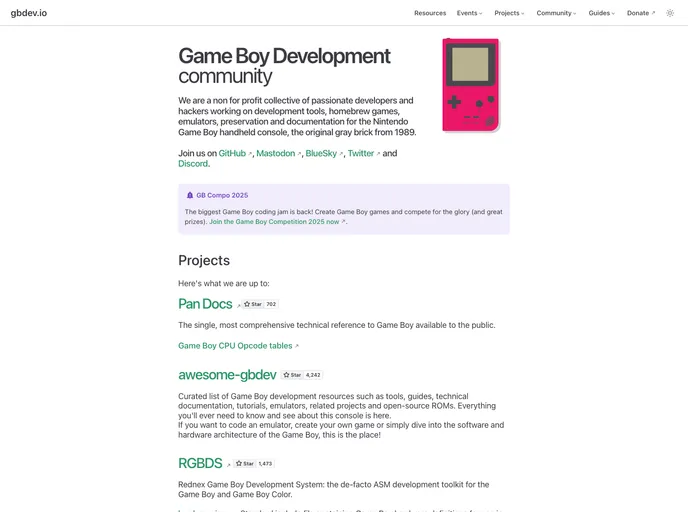View the RGBDS 1,473 star count
The width and height of the screenshot is (688, 512).
pos(265,464)
